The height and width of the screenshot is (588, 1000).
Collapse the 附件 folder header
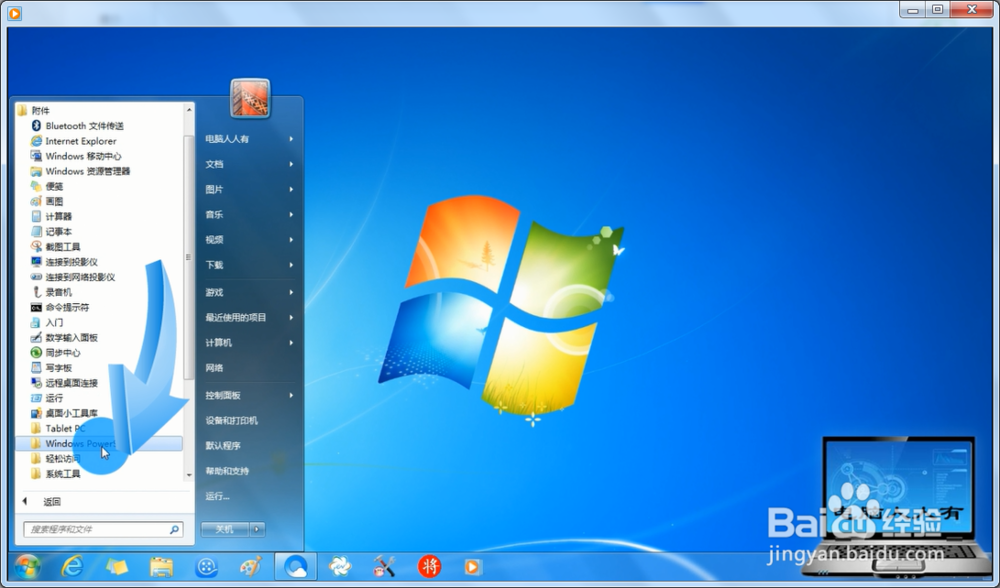(x=33, y=110)
